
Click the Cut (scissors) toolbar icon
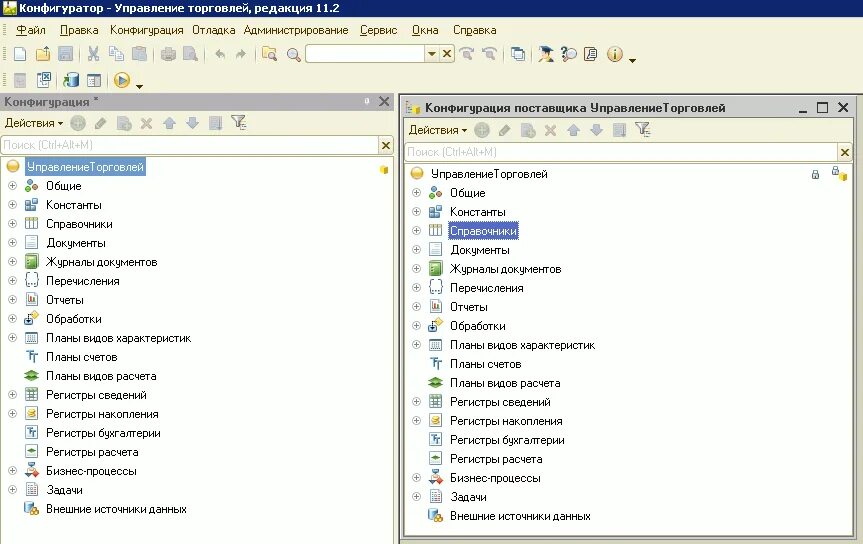(x=94, y=54)
